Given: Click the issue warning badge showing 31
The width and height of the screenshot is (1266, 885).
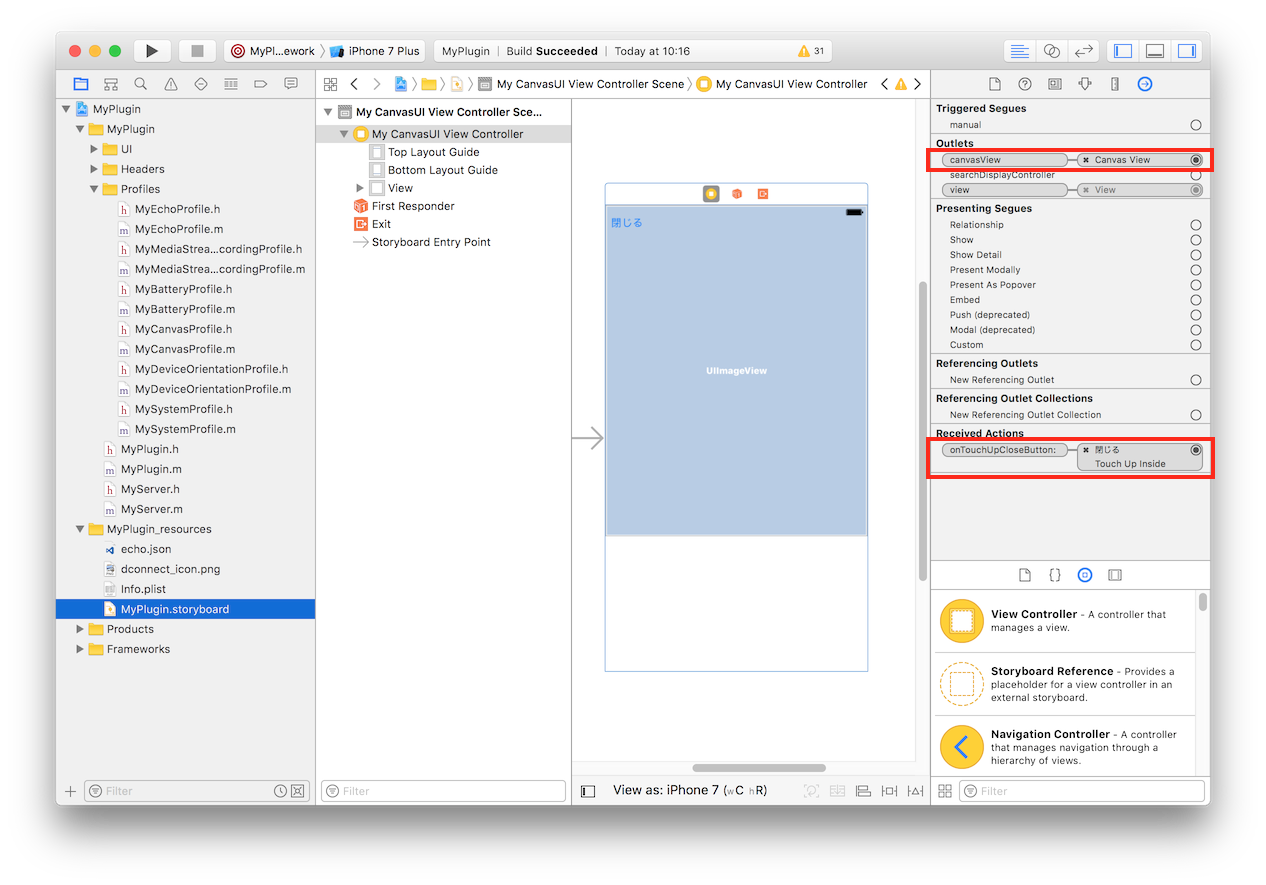Looking at the screenshot, I should coord(811,51).
